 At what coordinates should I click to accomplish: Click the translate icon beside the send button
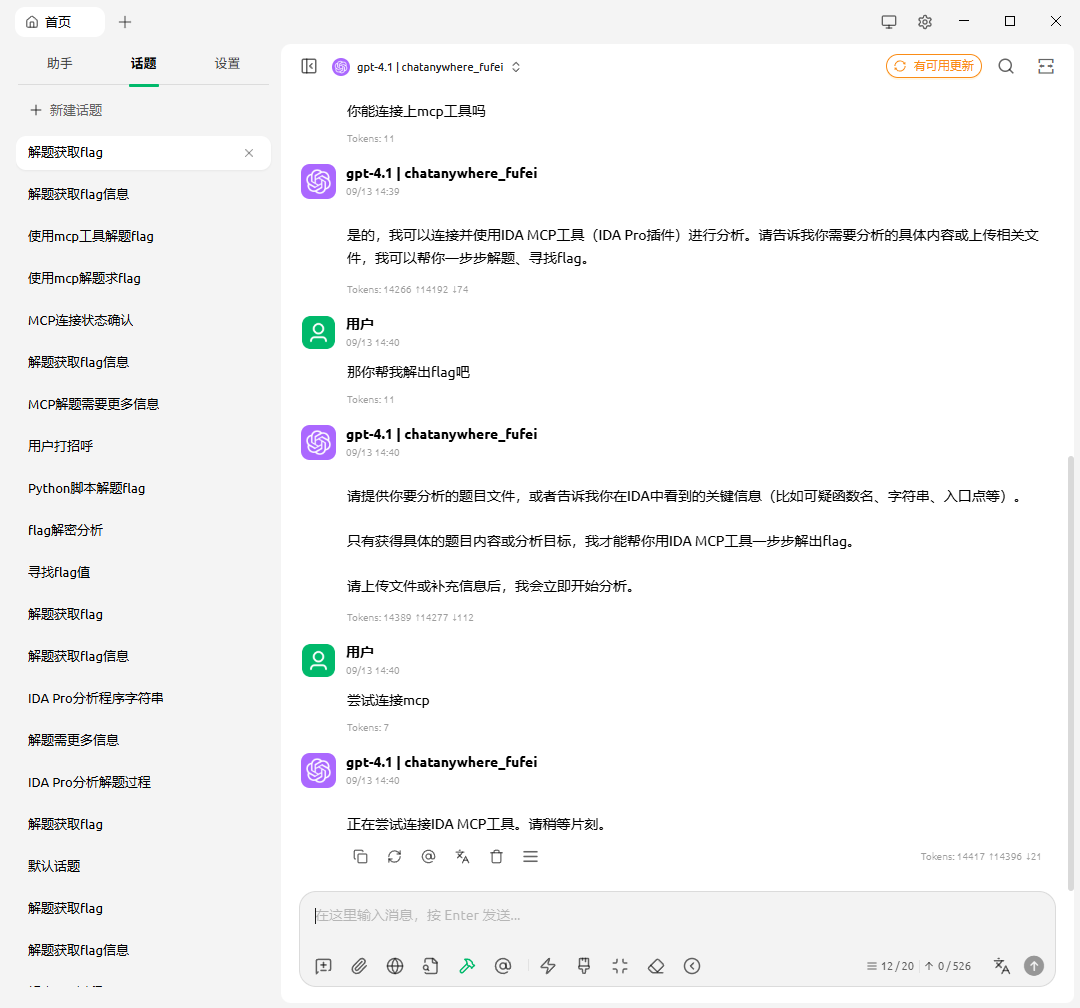tap(1001, 966)
